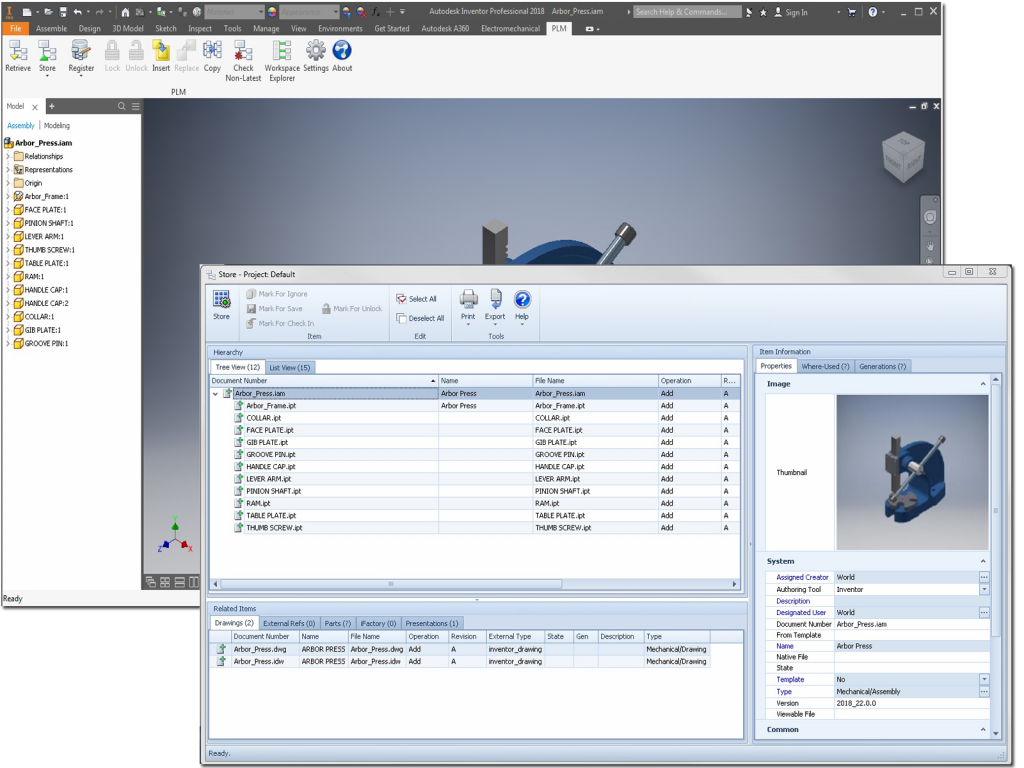The image size is (1024, 768).
Task: Click the About icon in PLM ribbon
Action: click(x=342, y=51)
